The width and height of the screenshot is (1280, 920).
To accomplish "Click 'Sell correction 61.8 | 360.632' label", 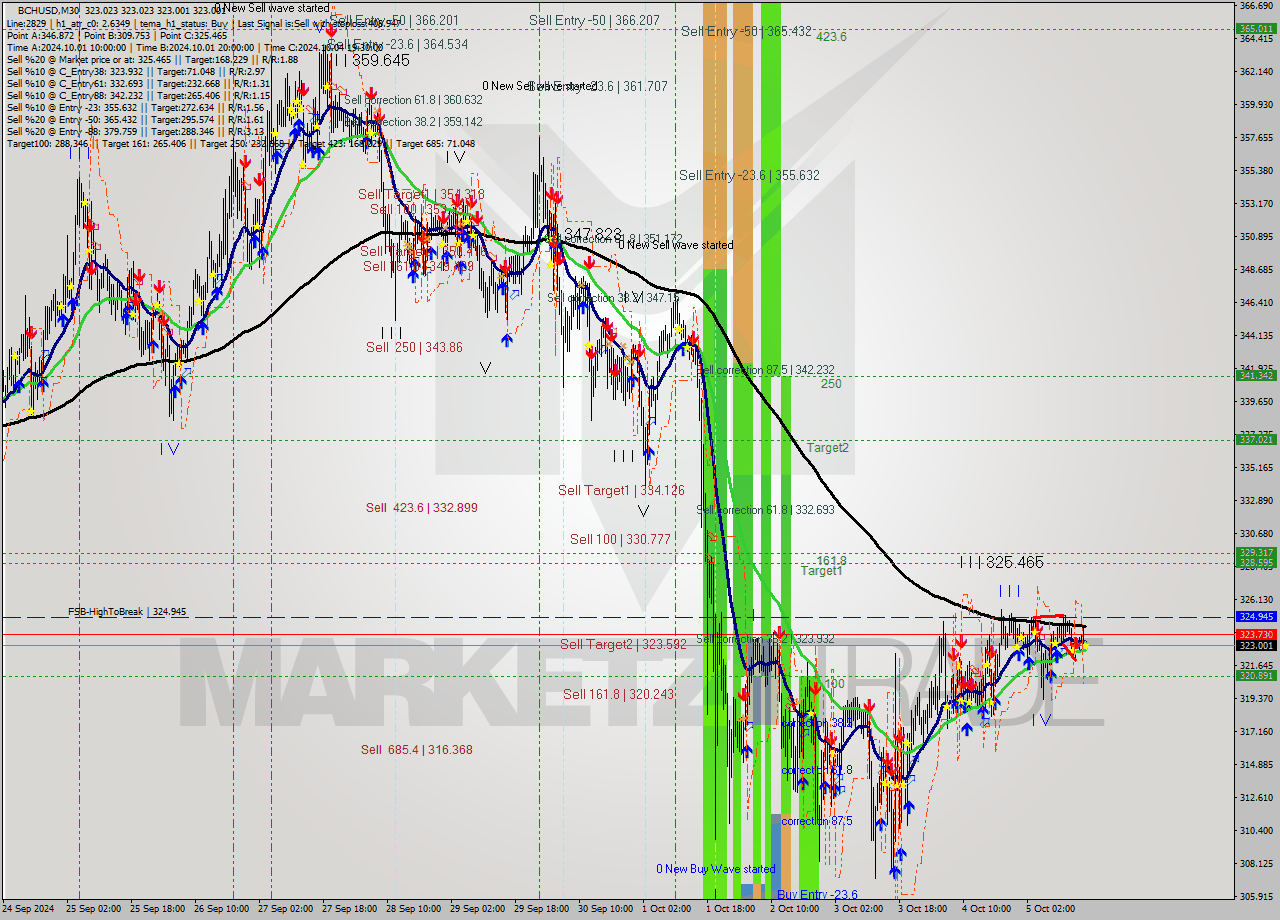I will [413, 100].
